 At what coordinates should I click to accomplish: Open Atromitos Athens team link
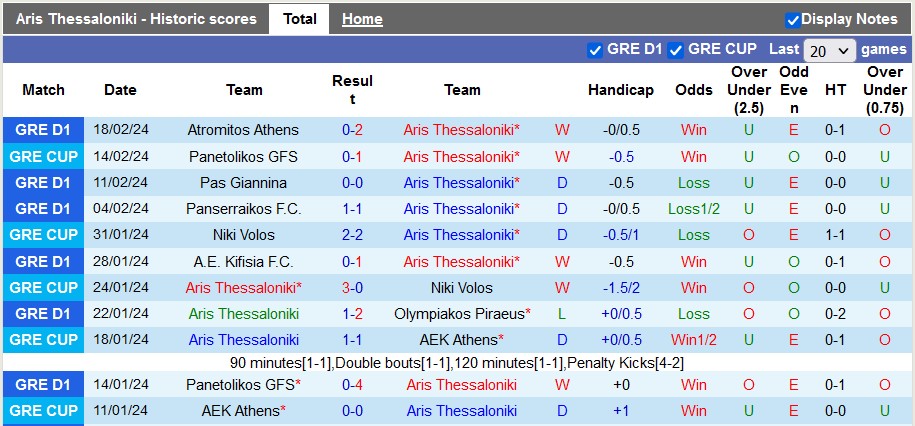pyautogui.click(x=243, y=130)
